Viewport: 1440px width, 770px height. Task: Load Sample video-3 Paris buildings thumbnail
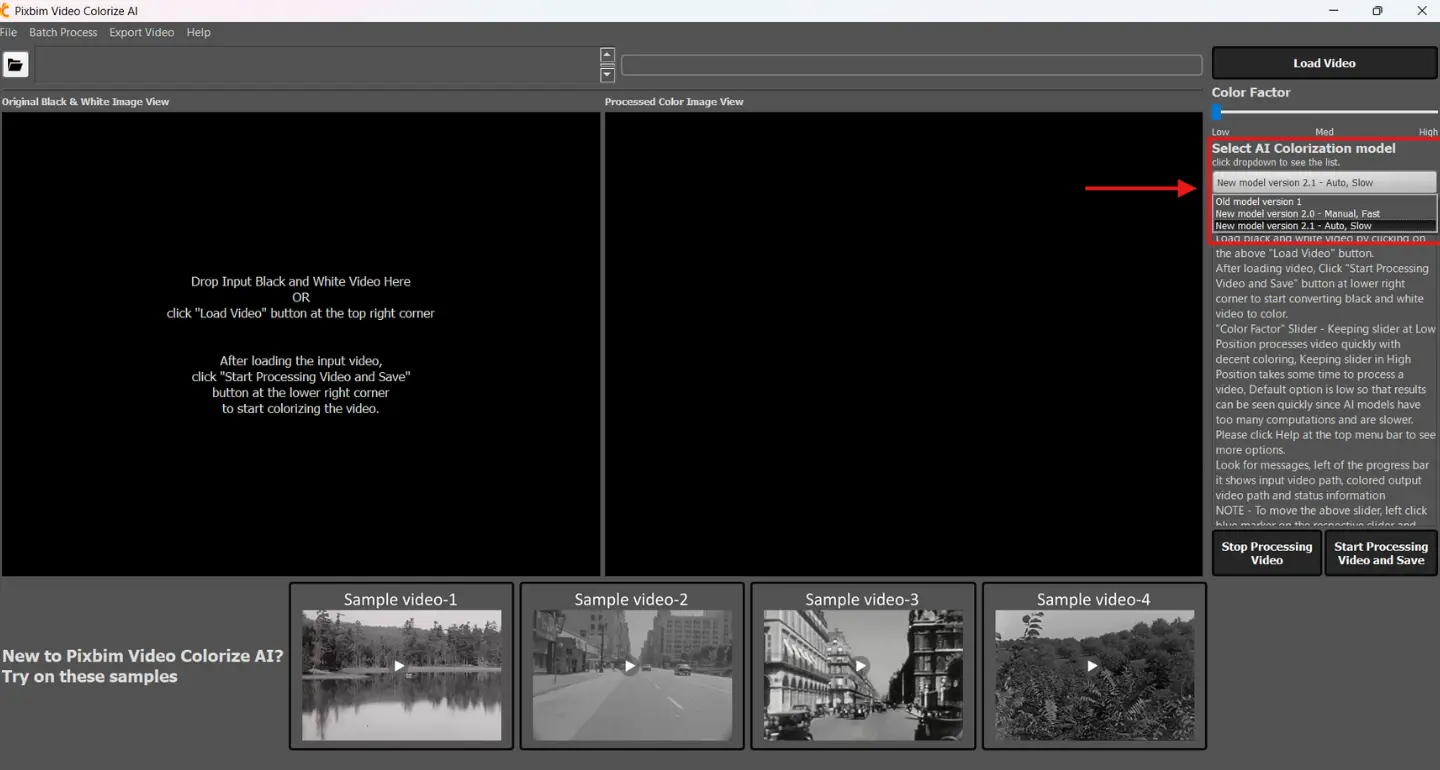(x=863, y=666)
